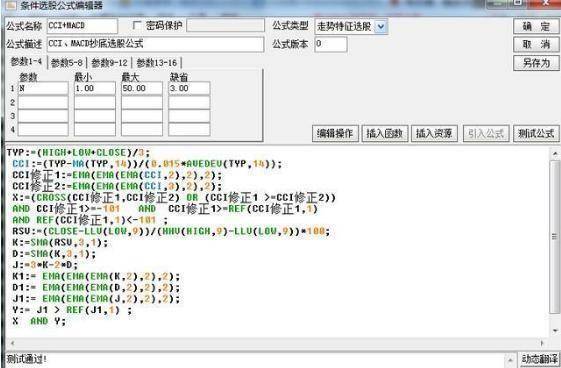Enable the 密码保护 checkbox
This screenshot has width=561, height=368.
click(x=137, y=25)
